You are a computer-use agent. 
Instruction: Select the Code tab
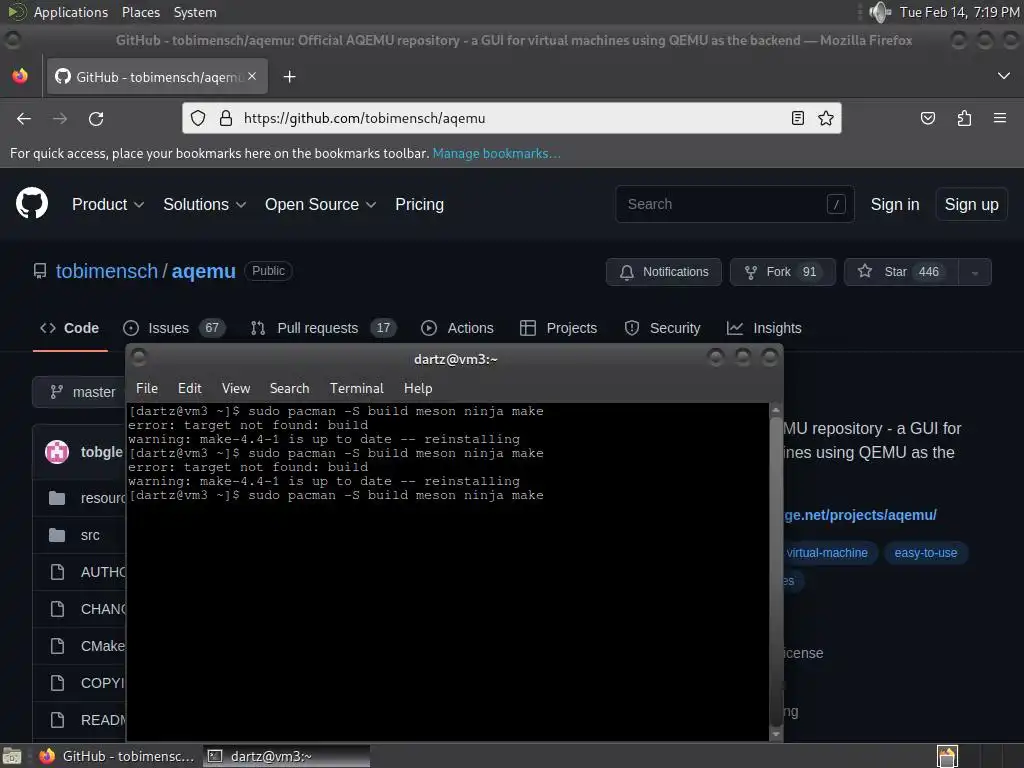coord(70,328)
